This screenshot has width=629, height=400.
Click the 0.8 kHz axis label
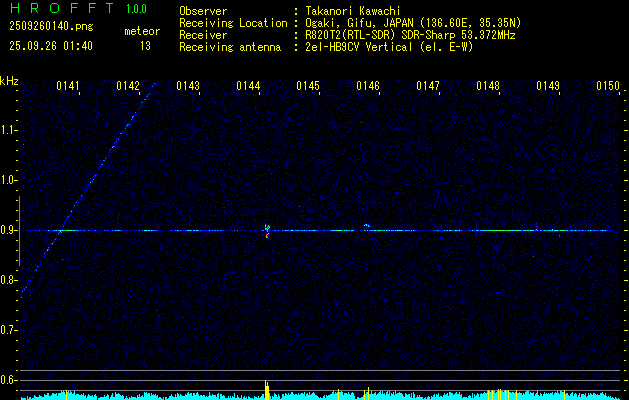click(7, 280)
